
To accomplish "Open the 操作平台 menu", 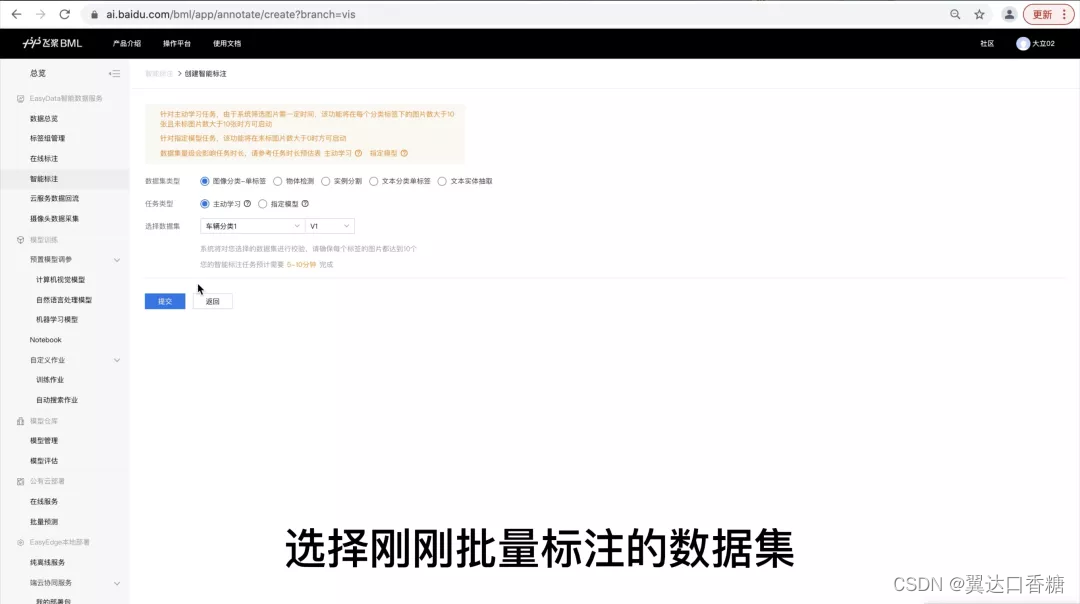I will pos(177,43).
